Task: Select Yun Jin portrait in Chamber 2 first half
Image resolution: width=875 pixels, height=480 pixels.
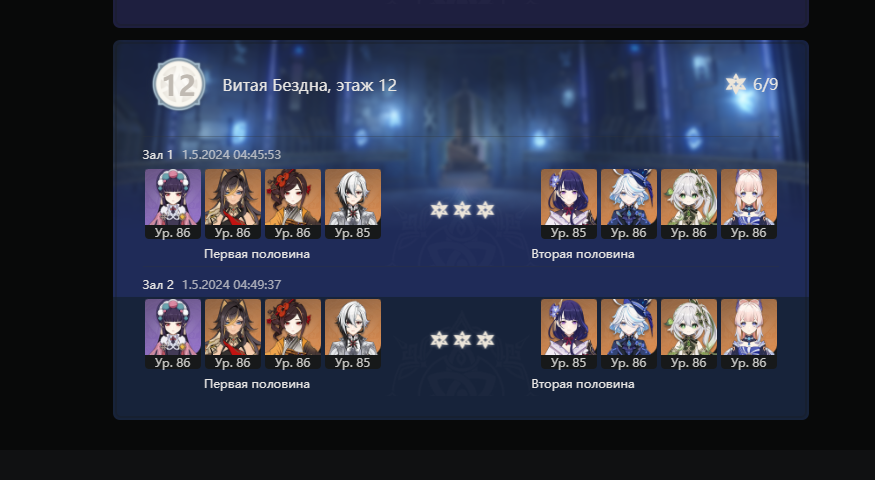Action: (x=173, y=334)
